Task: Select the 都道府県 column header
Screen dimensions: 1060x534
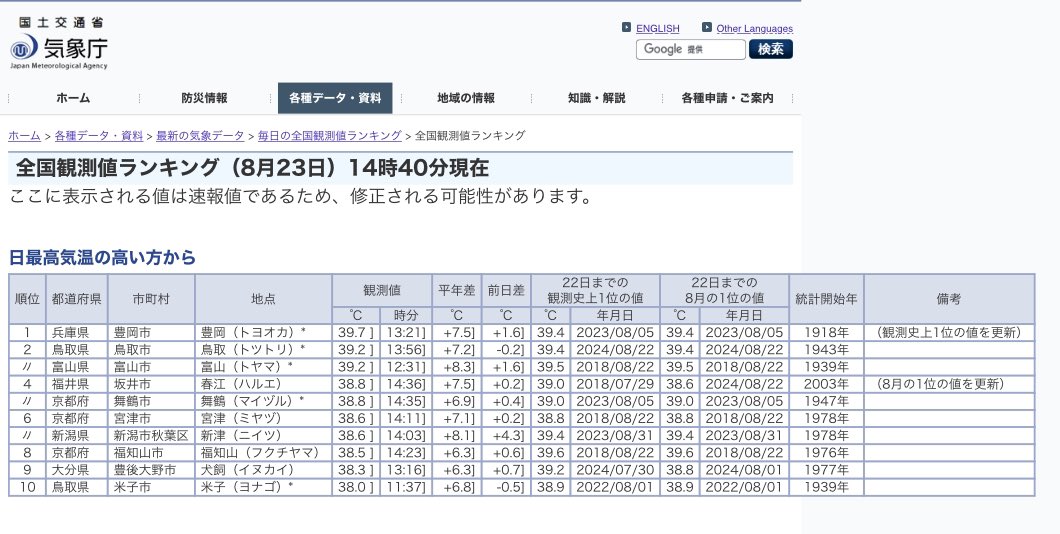Action: pyautogui.click(x=76, y=299)
